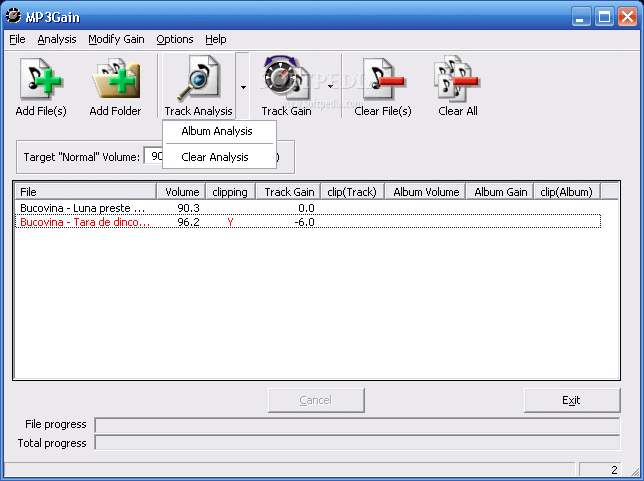Click the clip(Album) column header

point(567,192)
